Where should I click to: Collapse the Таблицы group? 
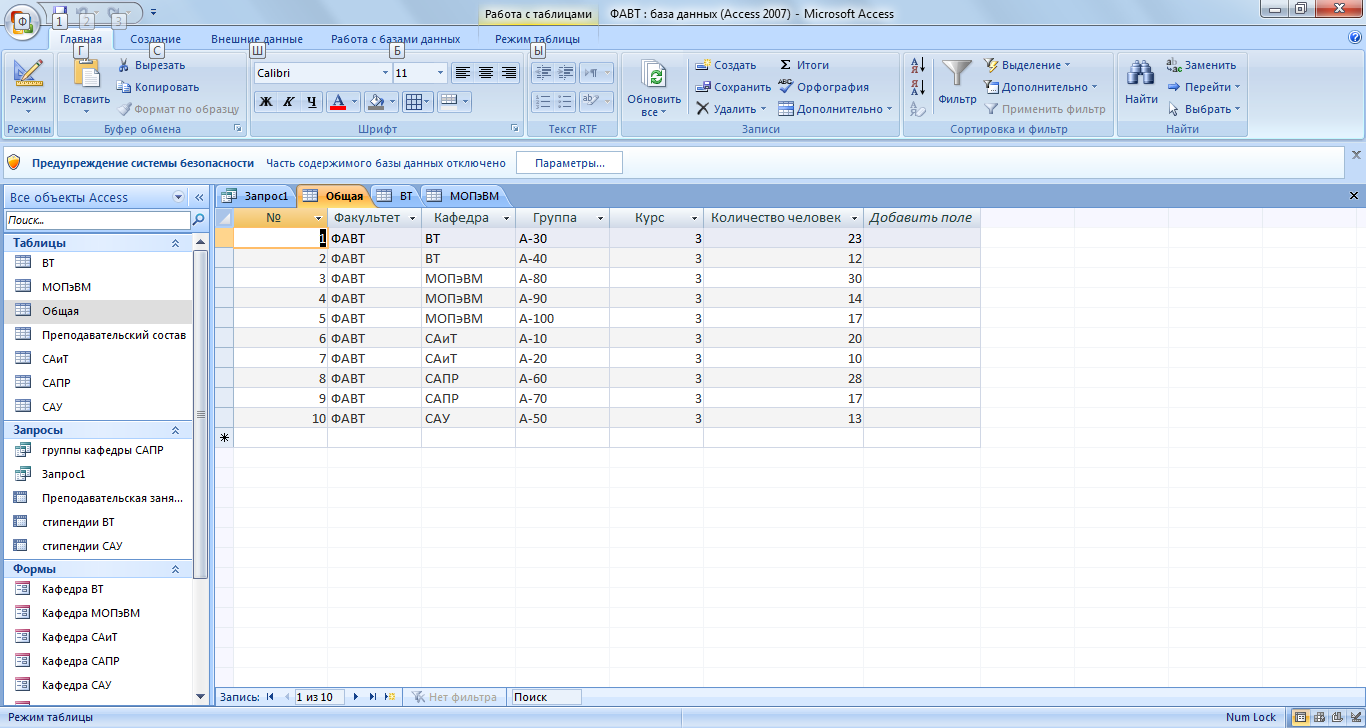pyautogui.click(x=176, y=243)
